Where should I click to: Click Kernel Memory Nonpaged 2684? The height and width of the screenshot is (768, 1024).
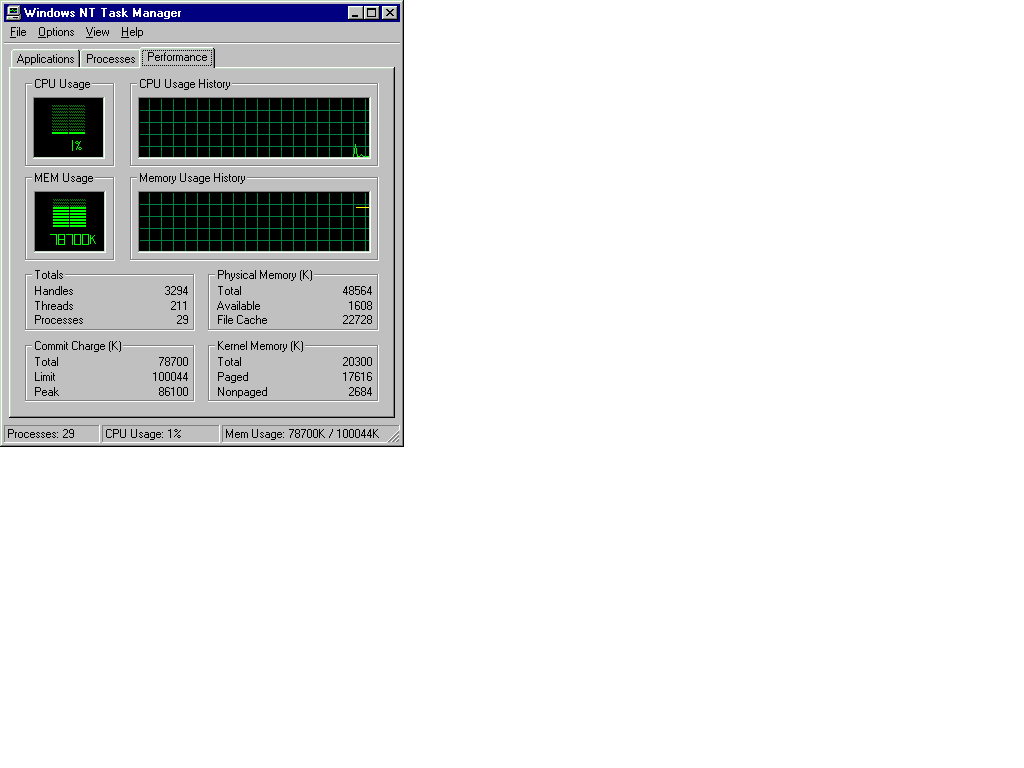(360, 392)
